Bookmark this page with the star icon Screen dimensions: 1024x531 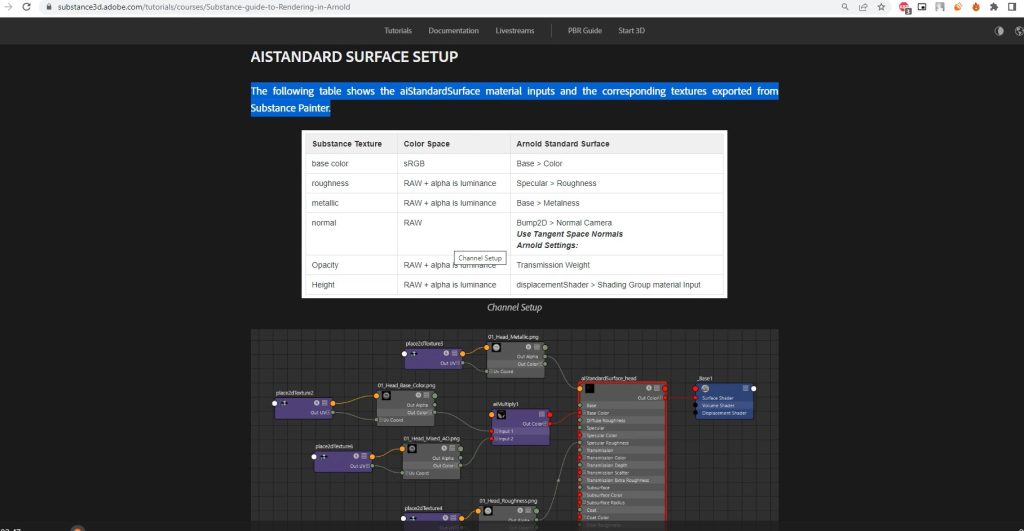(882, 7)
